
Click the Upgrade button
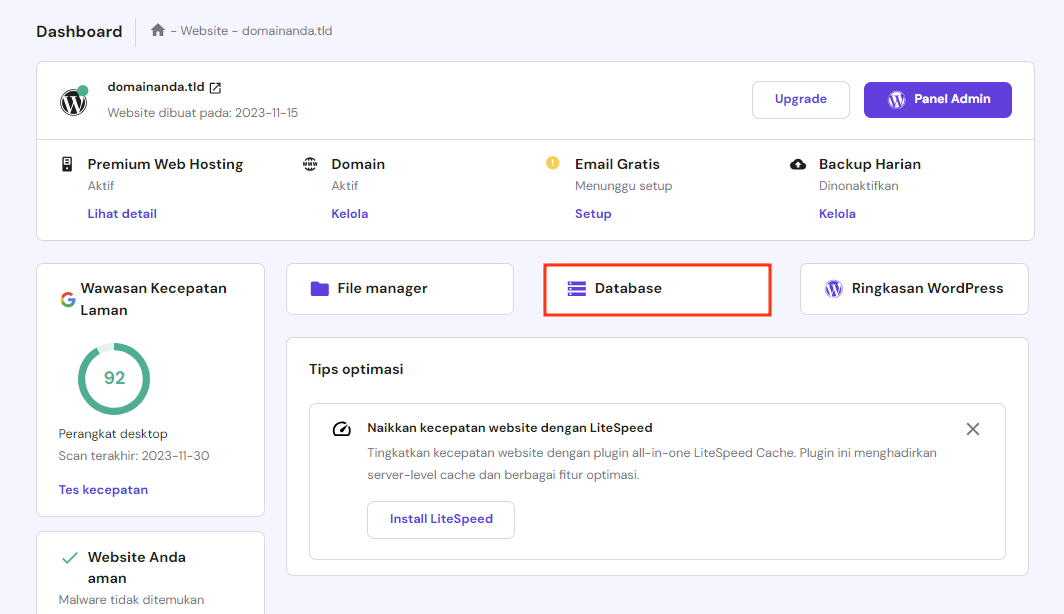(800, 99)
